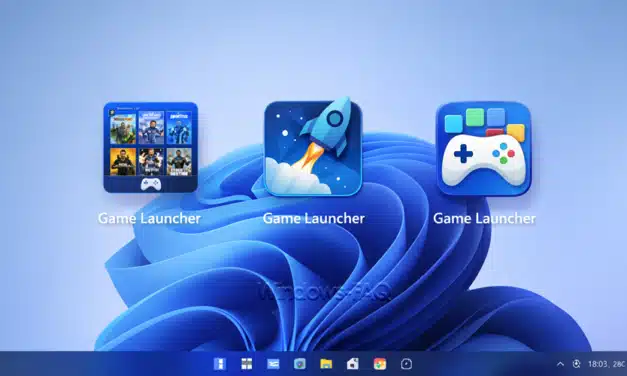Open the rocket Game Launcher icon
Viewport: 627px width, 376px height.
[x=313, y=148]
